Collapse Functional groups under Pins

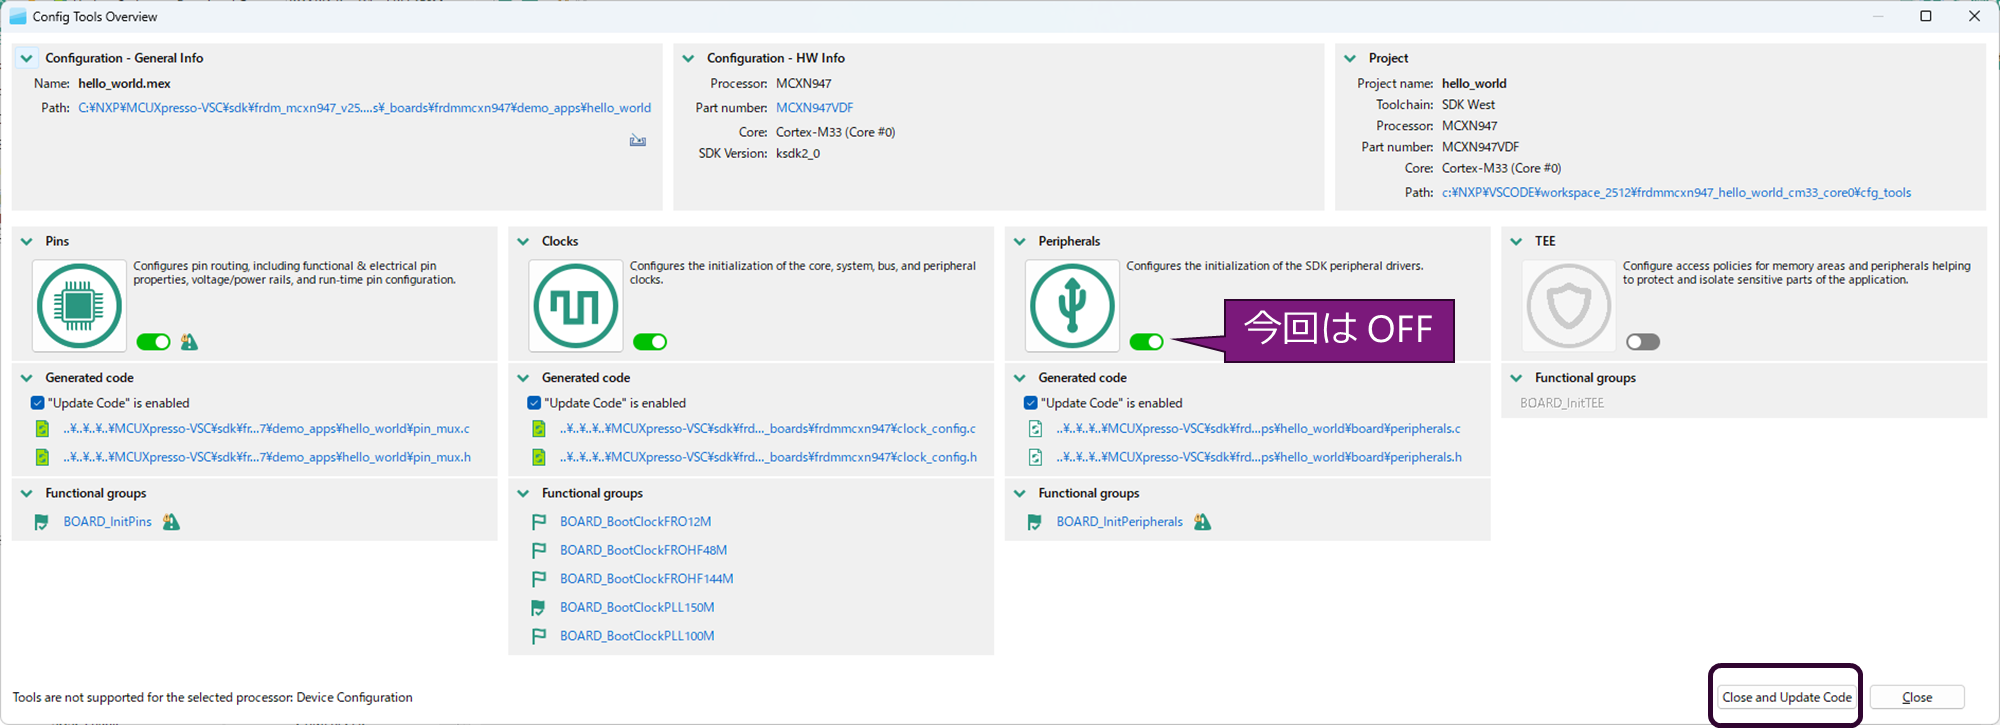click(x=27, y=494)
